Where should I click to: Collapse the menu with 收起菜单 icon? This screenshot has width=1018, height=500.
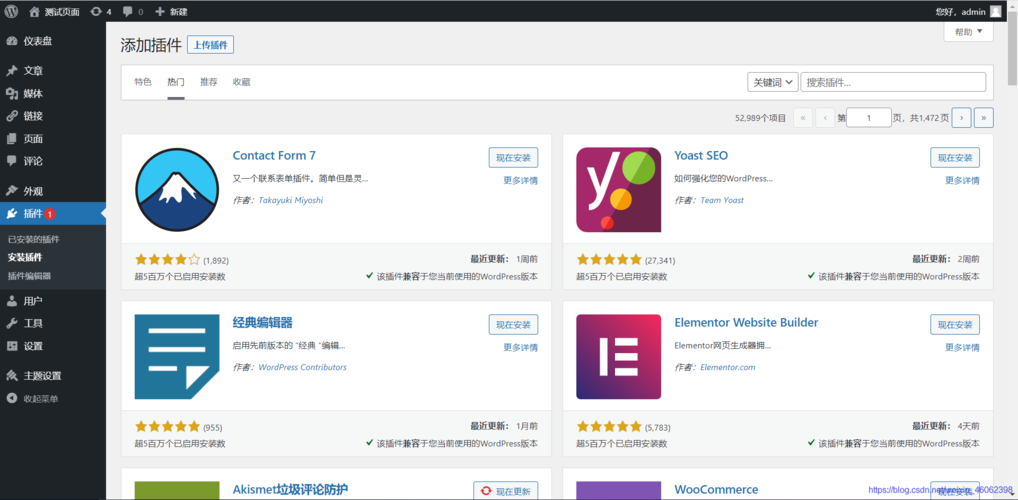tap(12, 398)
